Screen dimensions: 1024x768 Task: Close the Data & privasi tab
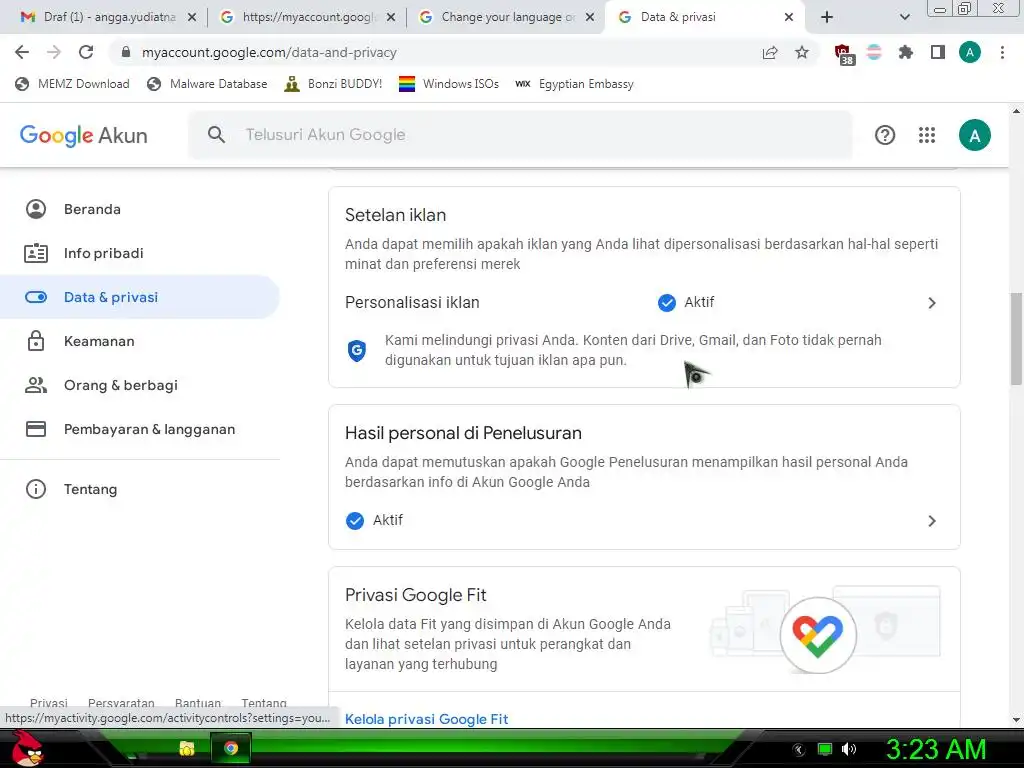[x=789, y=17]
